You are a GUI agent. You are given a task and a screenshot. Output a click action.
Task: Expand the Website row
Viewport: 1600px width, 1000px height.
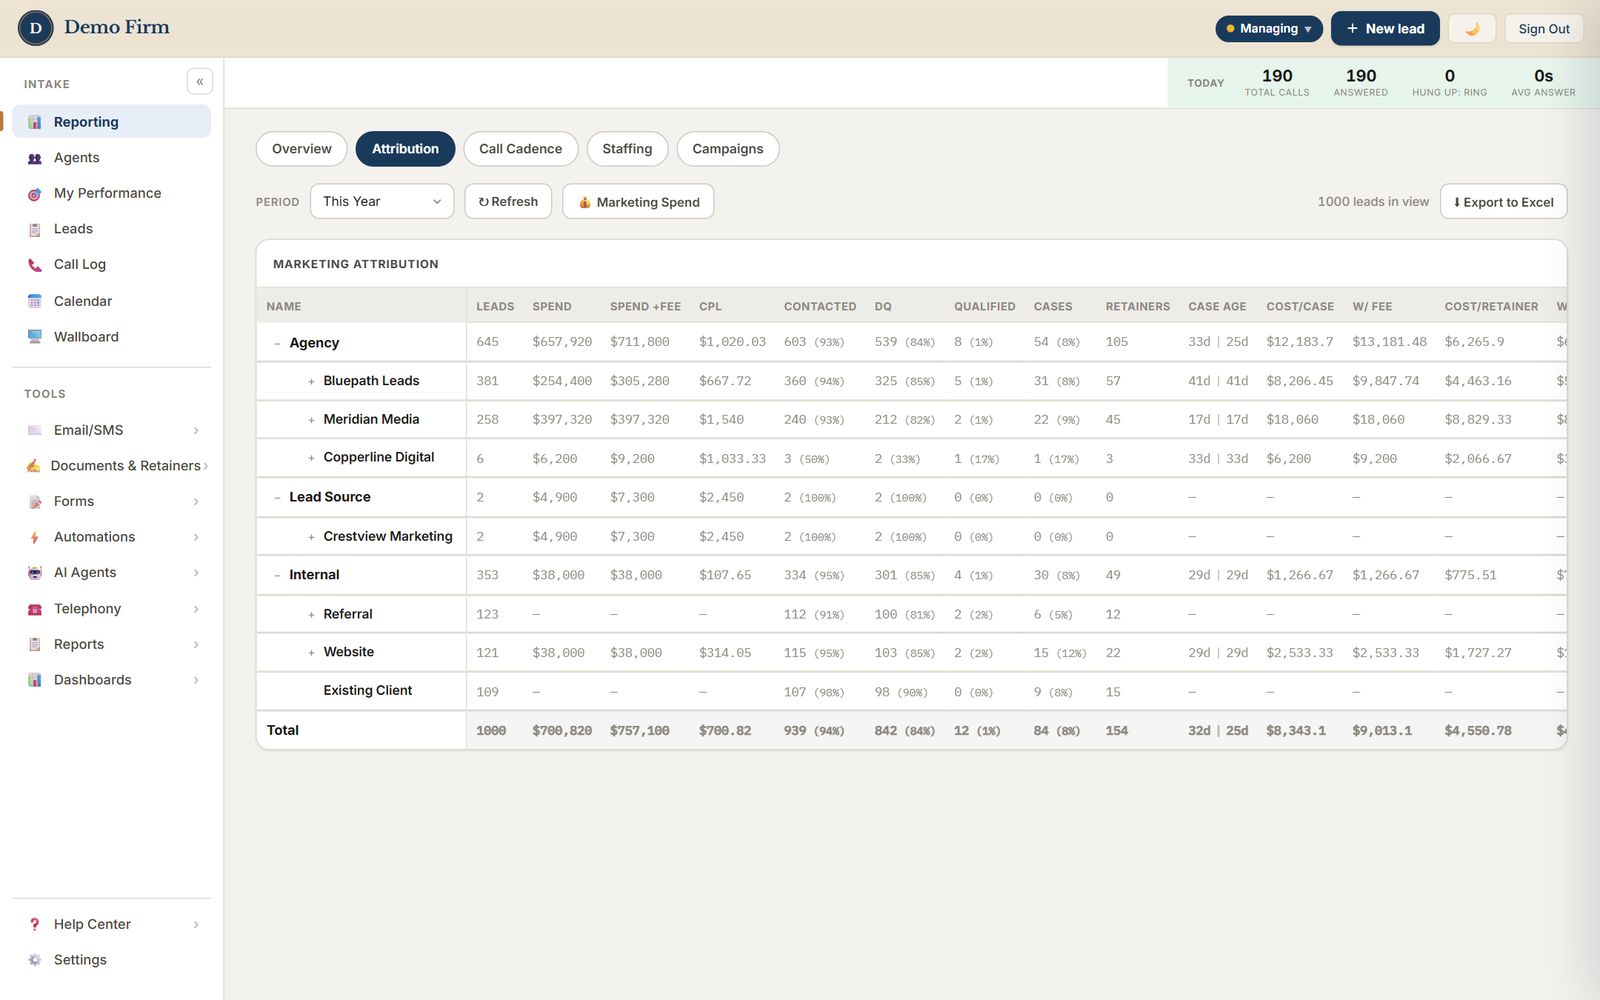pos(311,653)
